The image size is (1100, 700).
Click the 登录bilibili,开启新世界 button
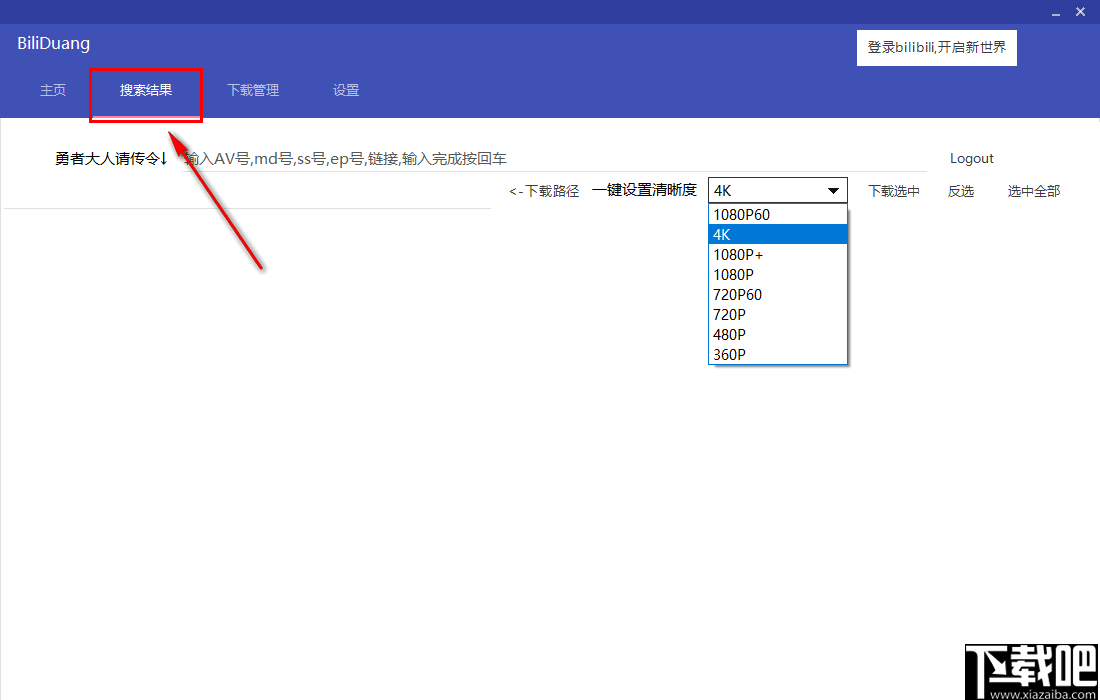coord(936,47)
